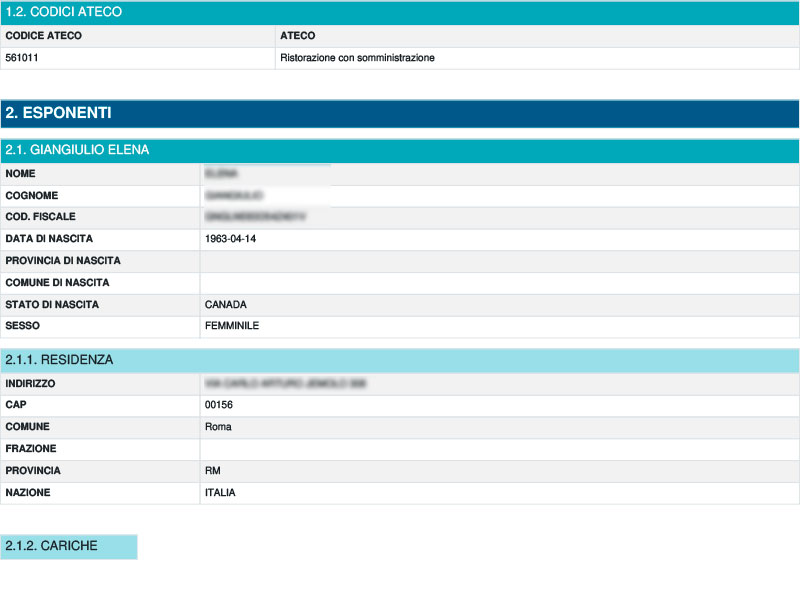
Task: Select the PROVINCIA value RM
Action: [x=213, y=471]
